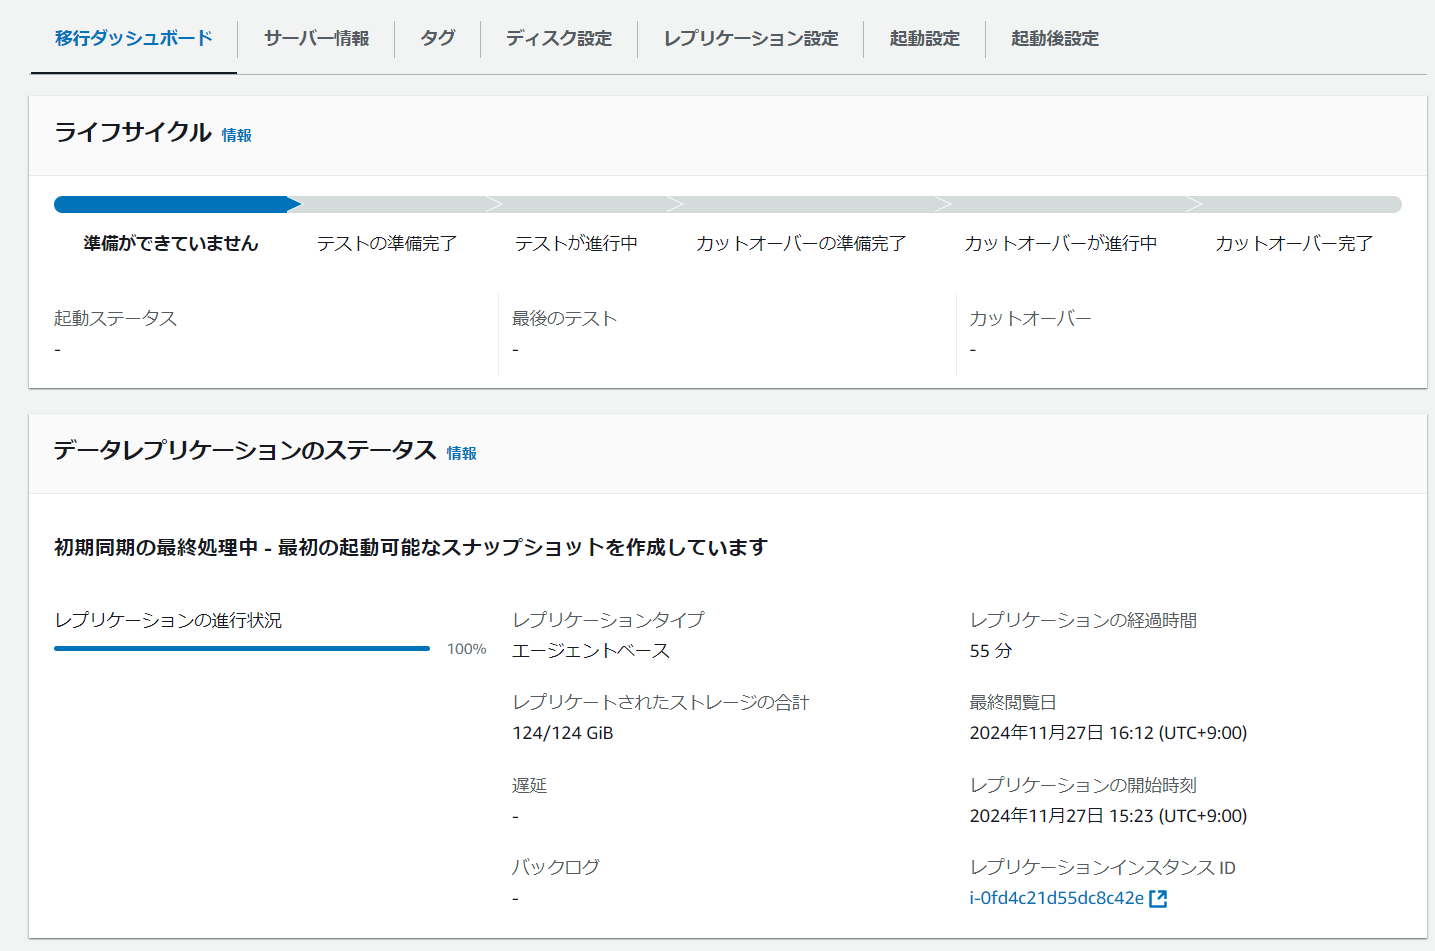Click the カットオーバー status label
This screenshot has width=1435, height=951.
[x=1030, y=318]
